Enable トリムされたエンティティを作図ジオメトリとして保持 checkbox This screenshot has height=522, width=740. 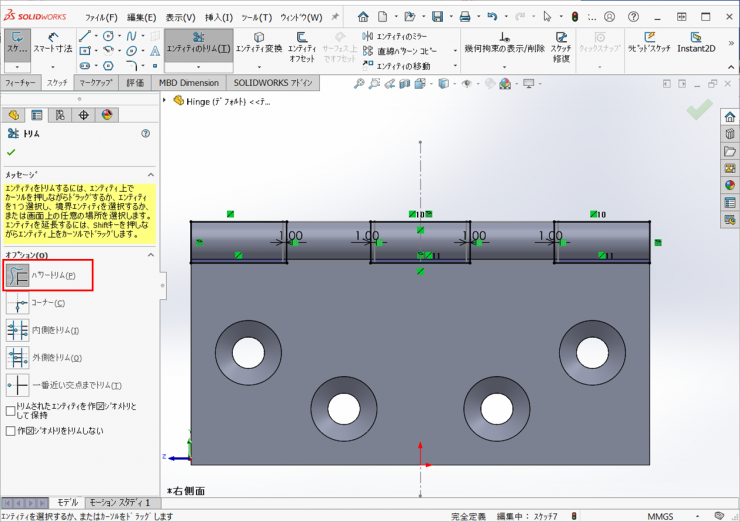tap(11, 411)
